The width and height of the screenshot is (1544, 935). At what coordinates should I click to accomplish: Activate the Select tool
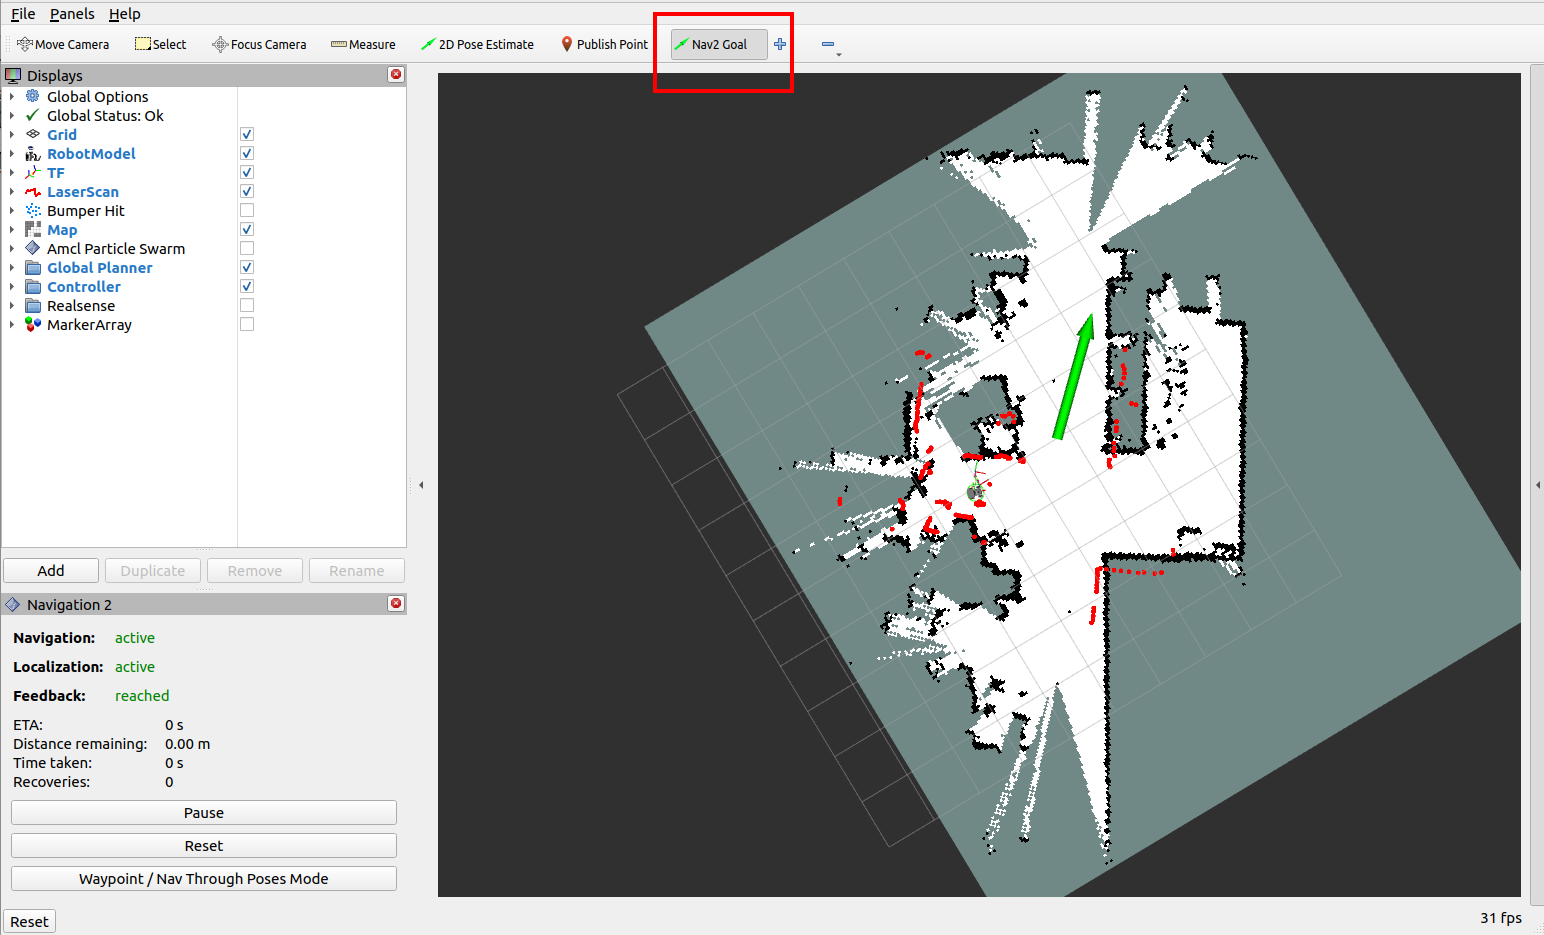pos(161,44)
